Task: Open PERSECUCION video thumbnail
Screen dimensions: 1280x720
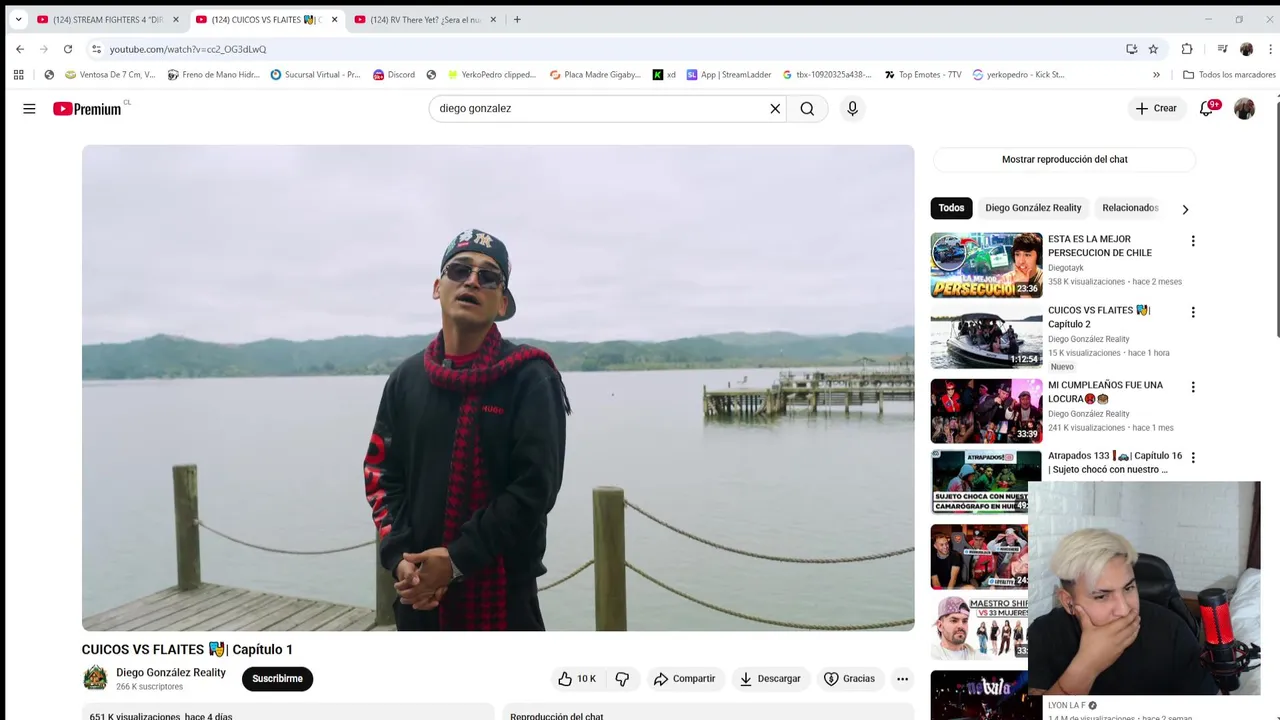Action: click(x=986, y=265)
